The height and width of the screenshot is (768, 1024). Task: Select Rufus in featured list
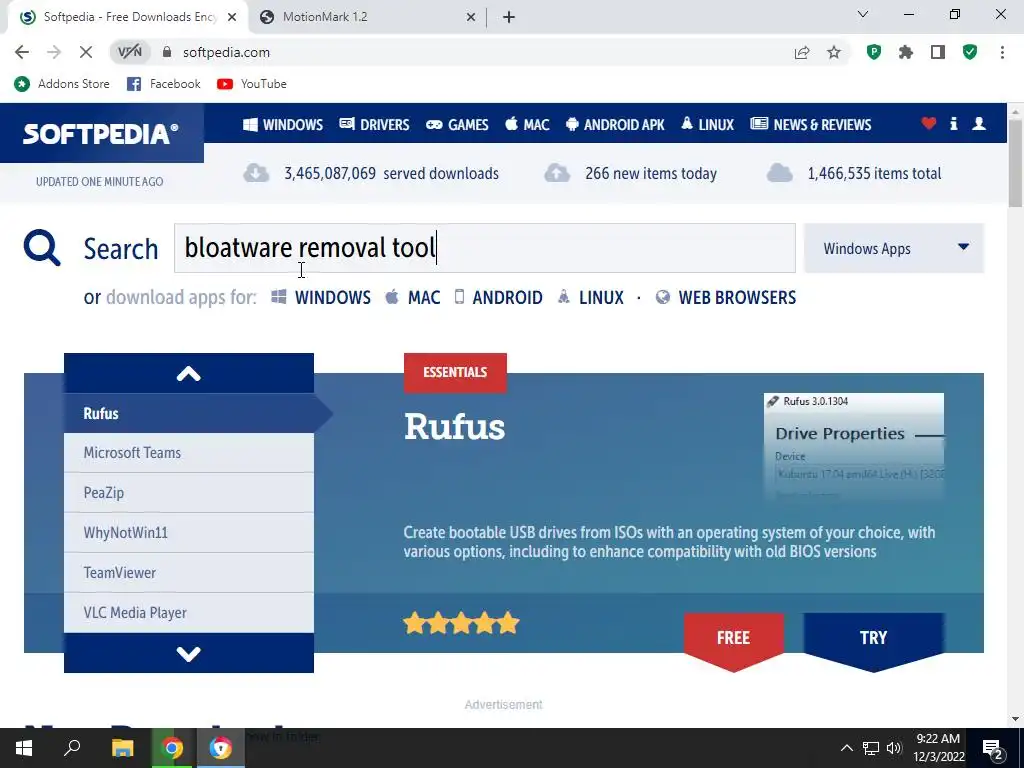pyautogui.click(x=189, y=413)
